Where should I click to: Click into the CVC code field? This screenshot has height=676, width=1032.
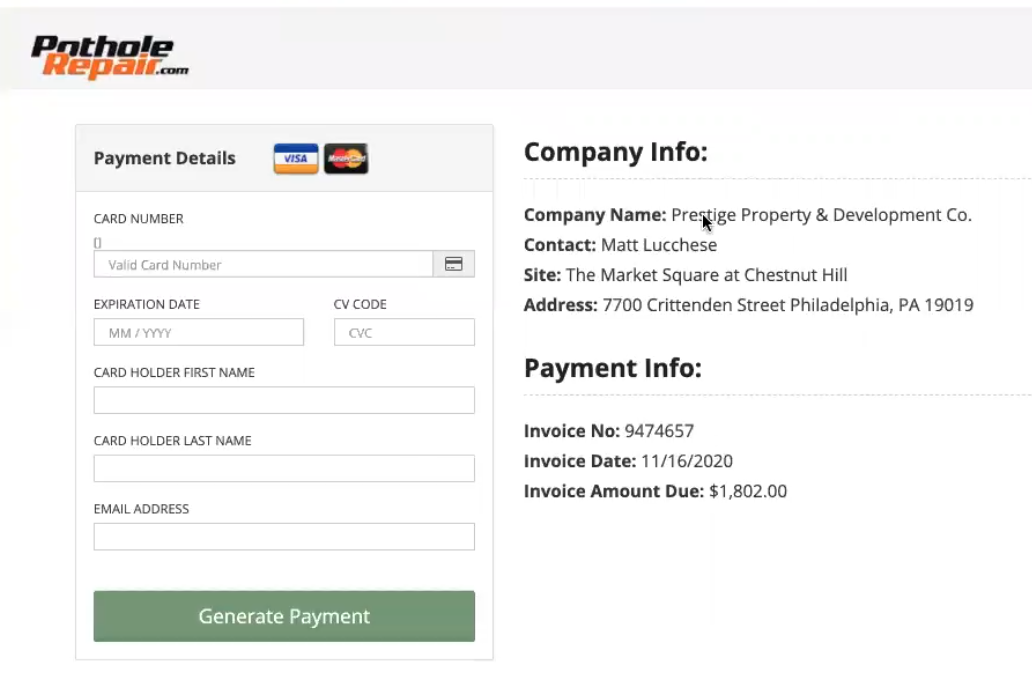[404, 332]
